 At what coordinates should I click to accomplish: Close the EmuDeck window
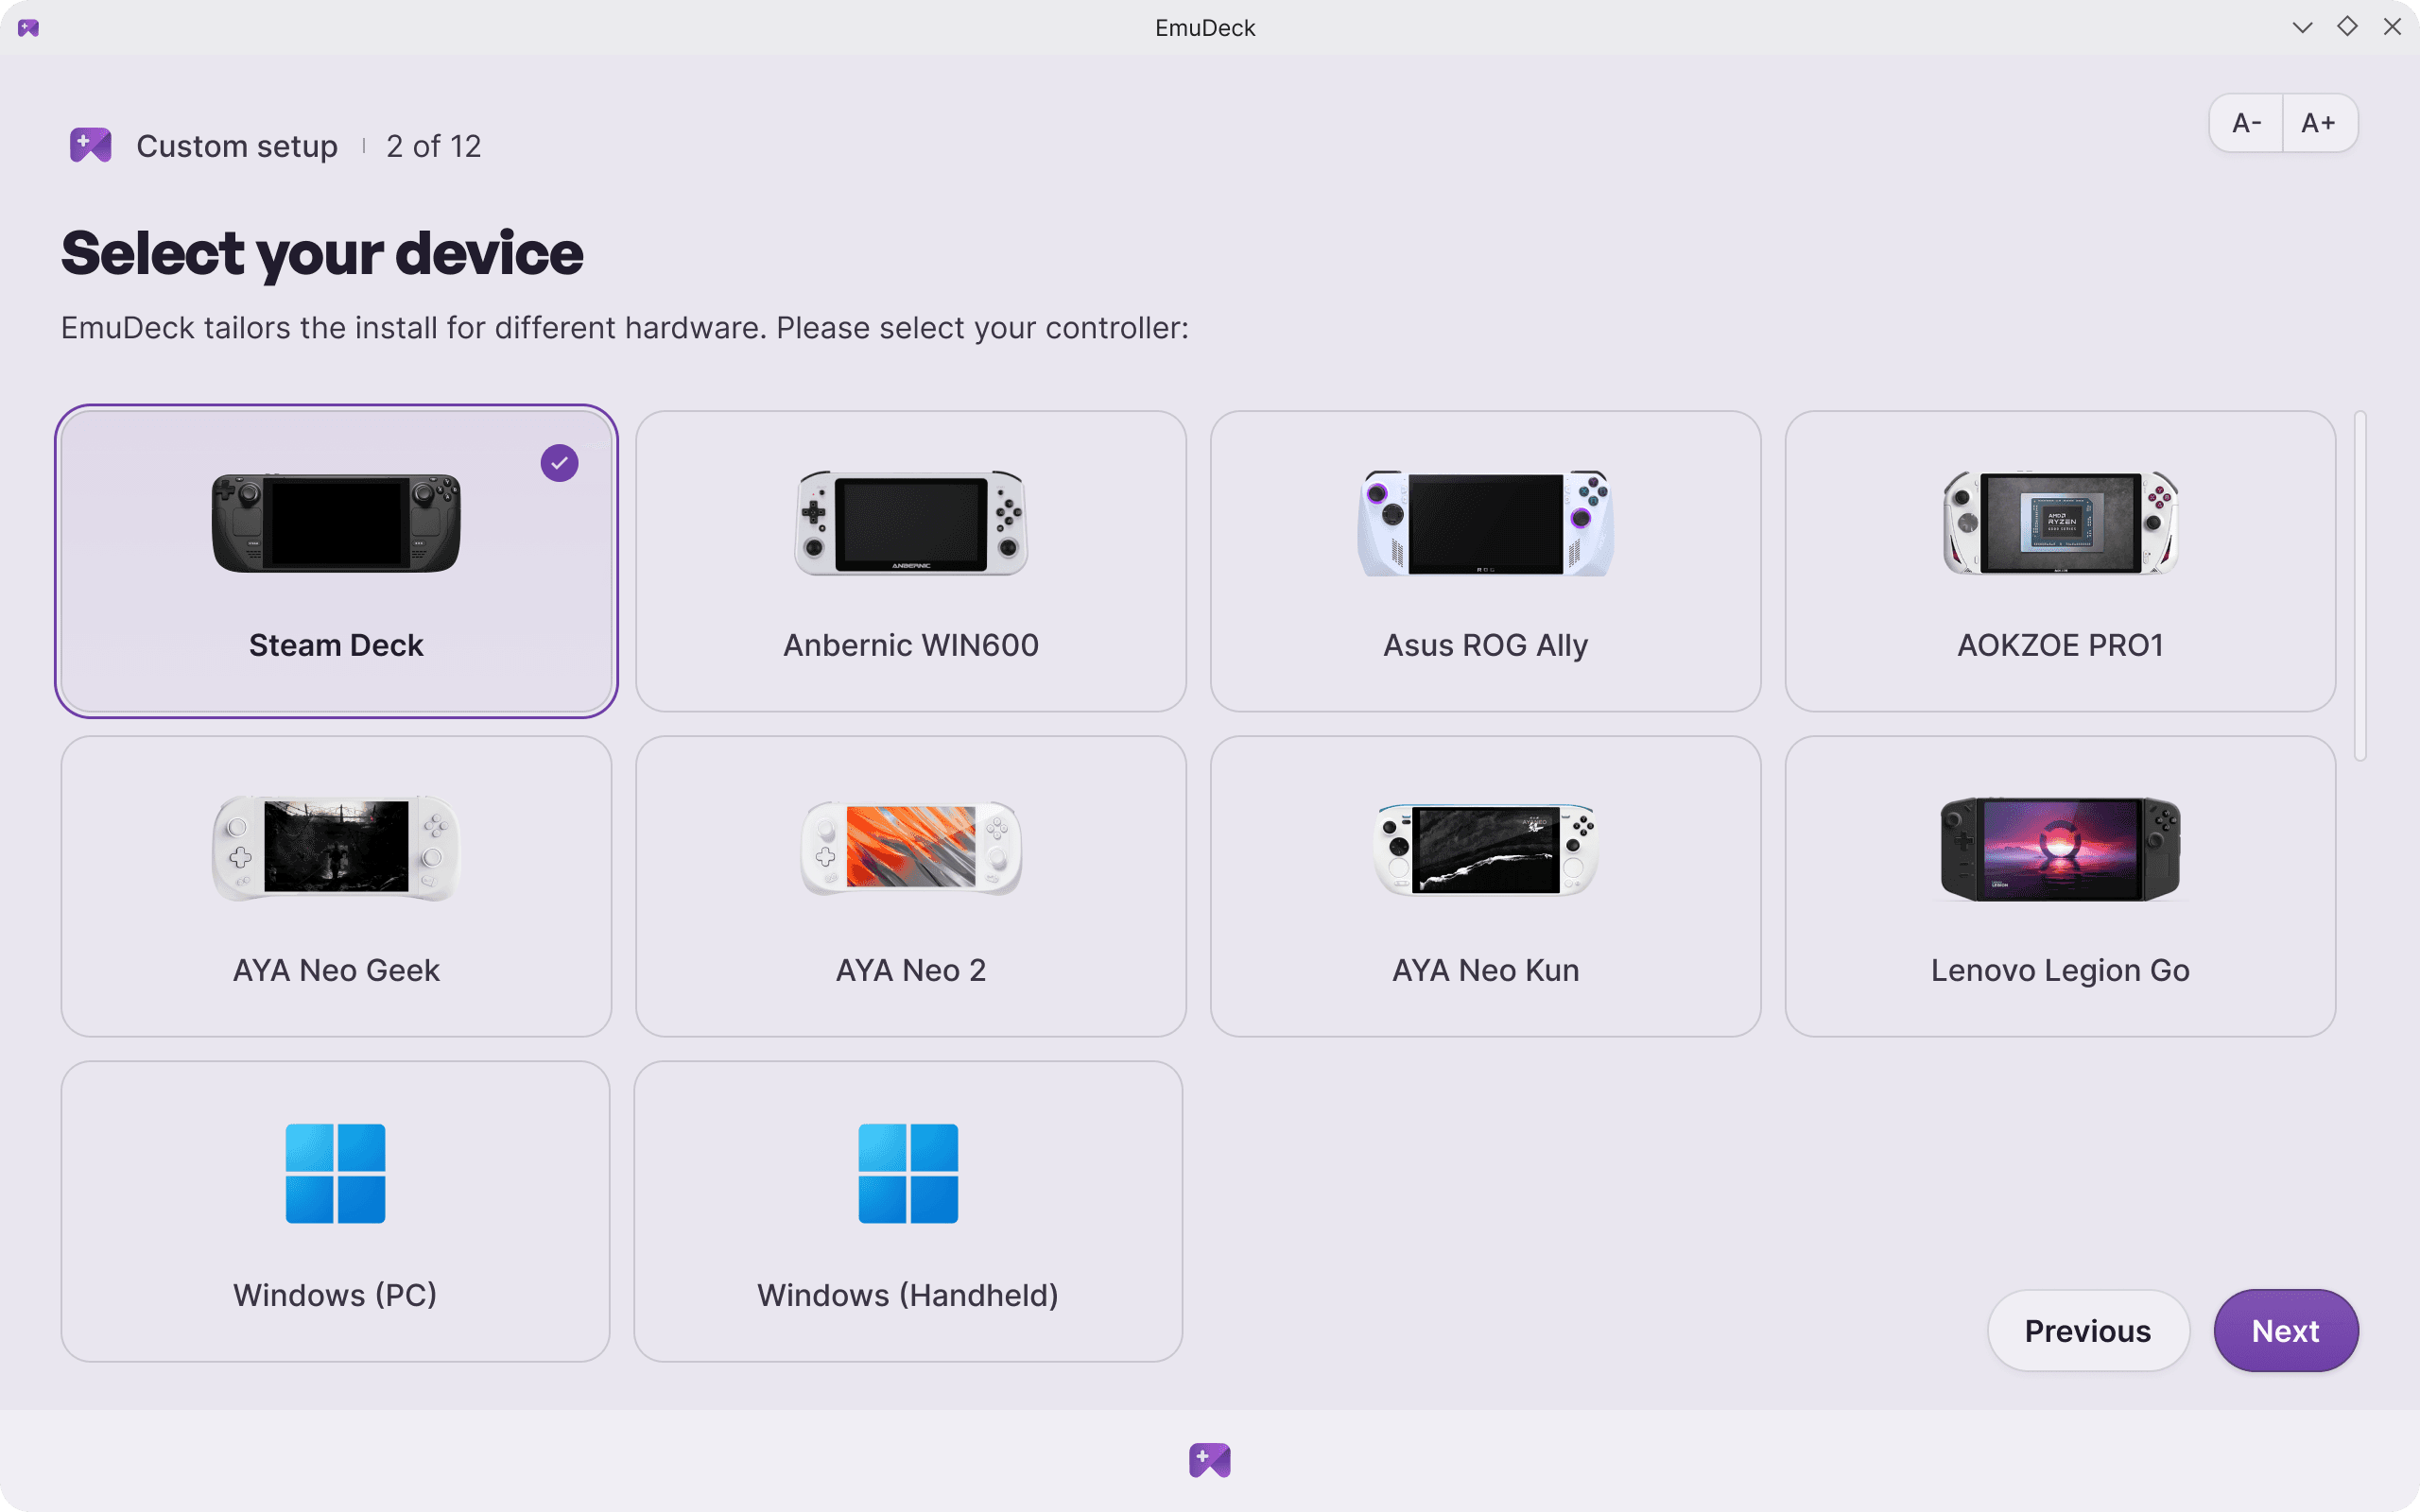[2392, 27]
